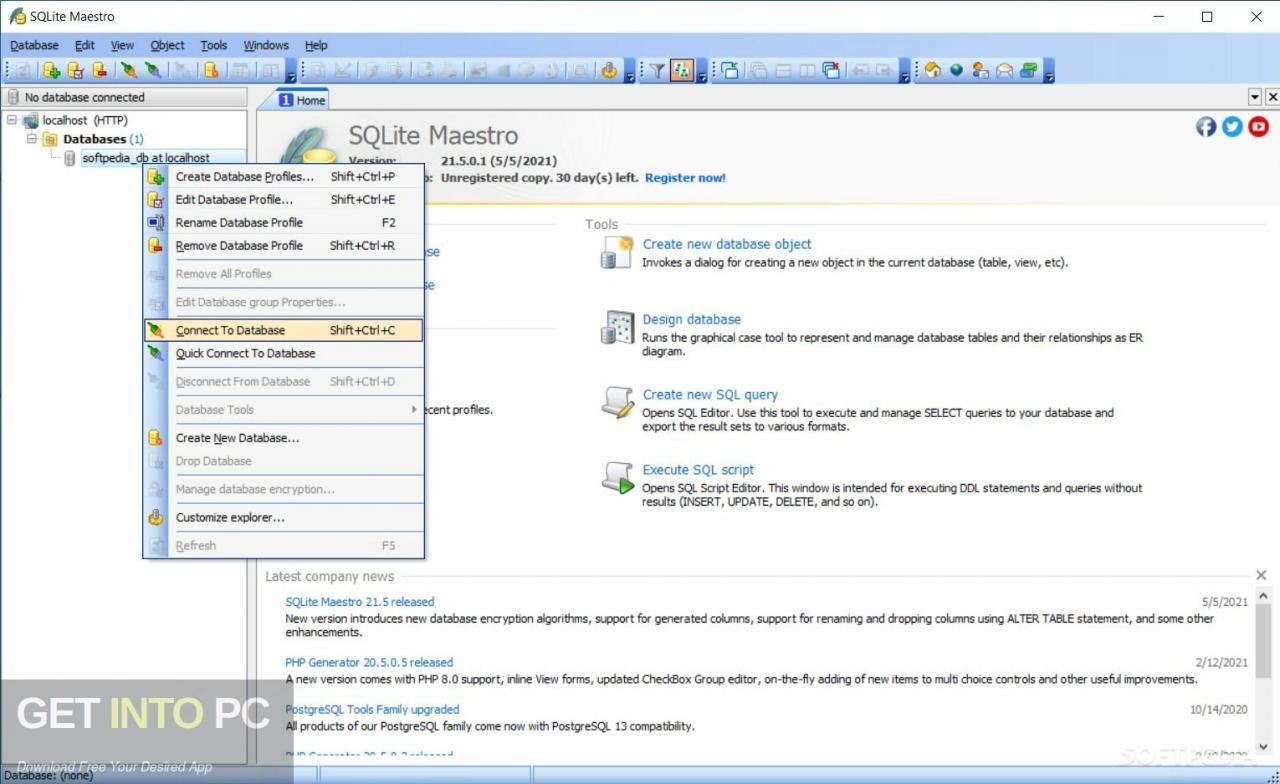The image size is (1280, 784).
Task: Open toolbar overflow dropdown after sort toggle
Action: pos(702,72)
